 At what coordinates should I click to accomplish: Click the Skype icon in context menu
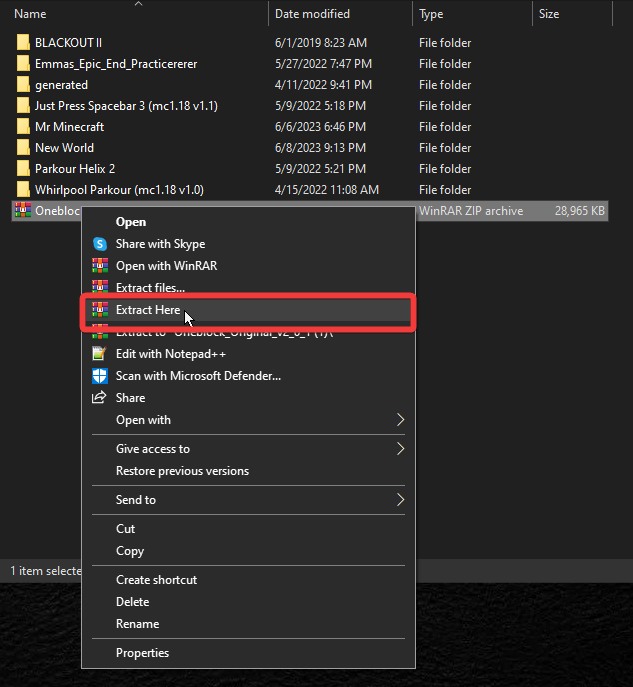point(100,244)
